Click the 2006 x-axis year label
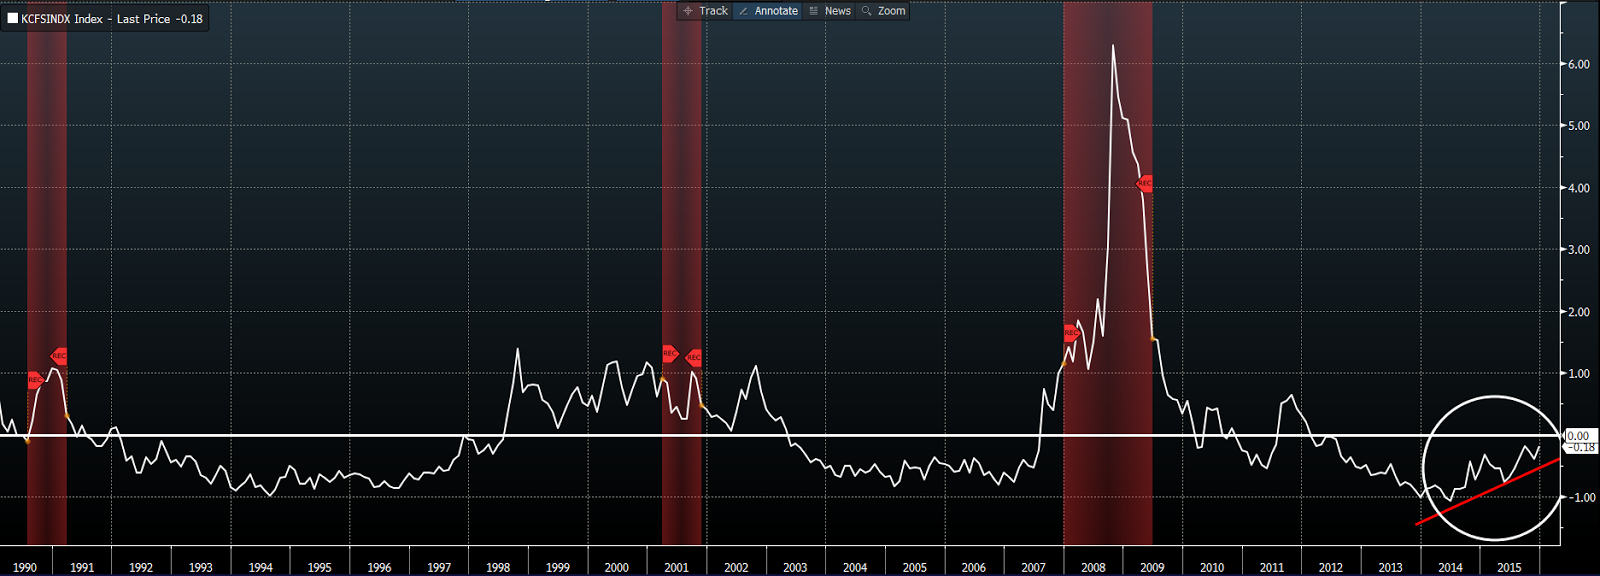The width and height of the screenshot is (1600, 576). click(974, 567)
